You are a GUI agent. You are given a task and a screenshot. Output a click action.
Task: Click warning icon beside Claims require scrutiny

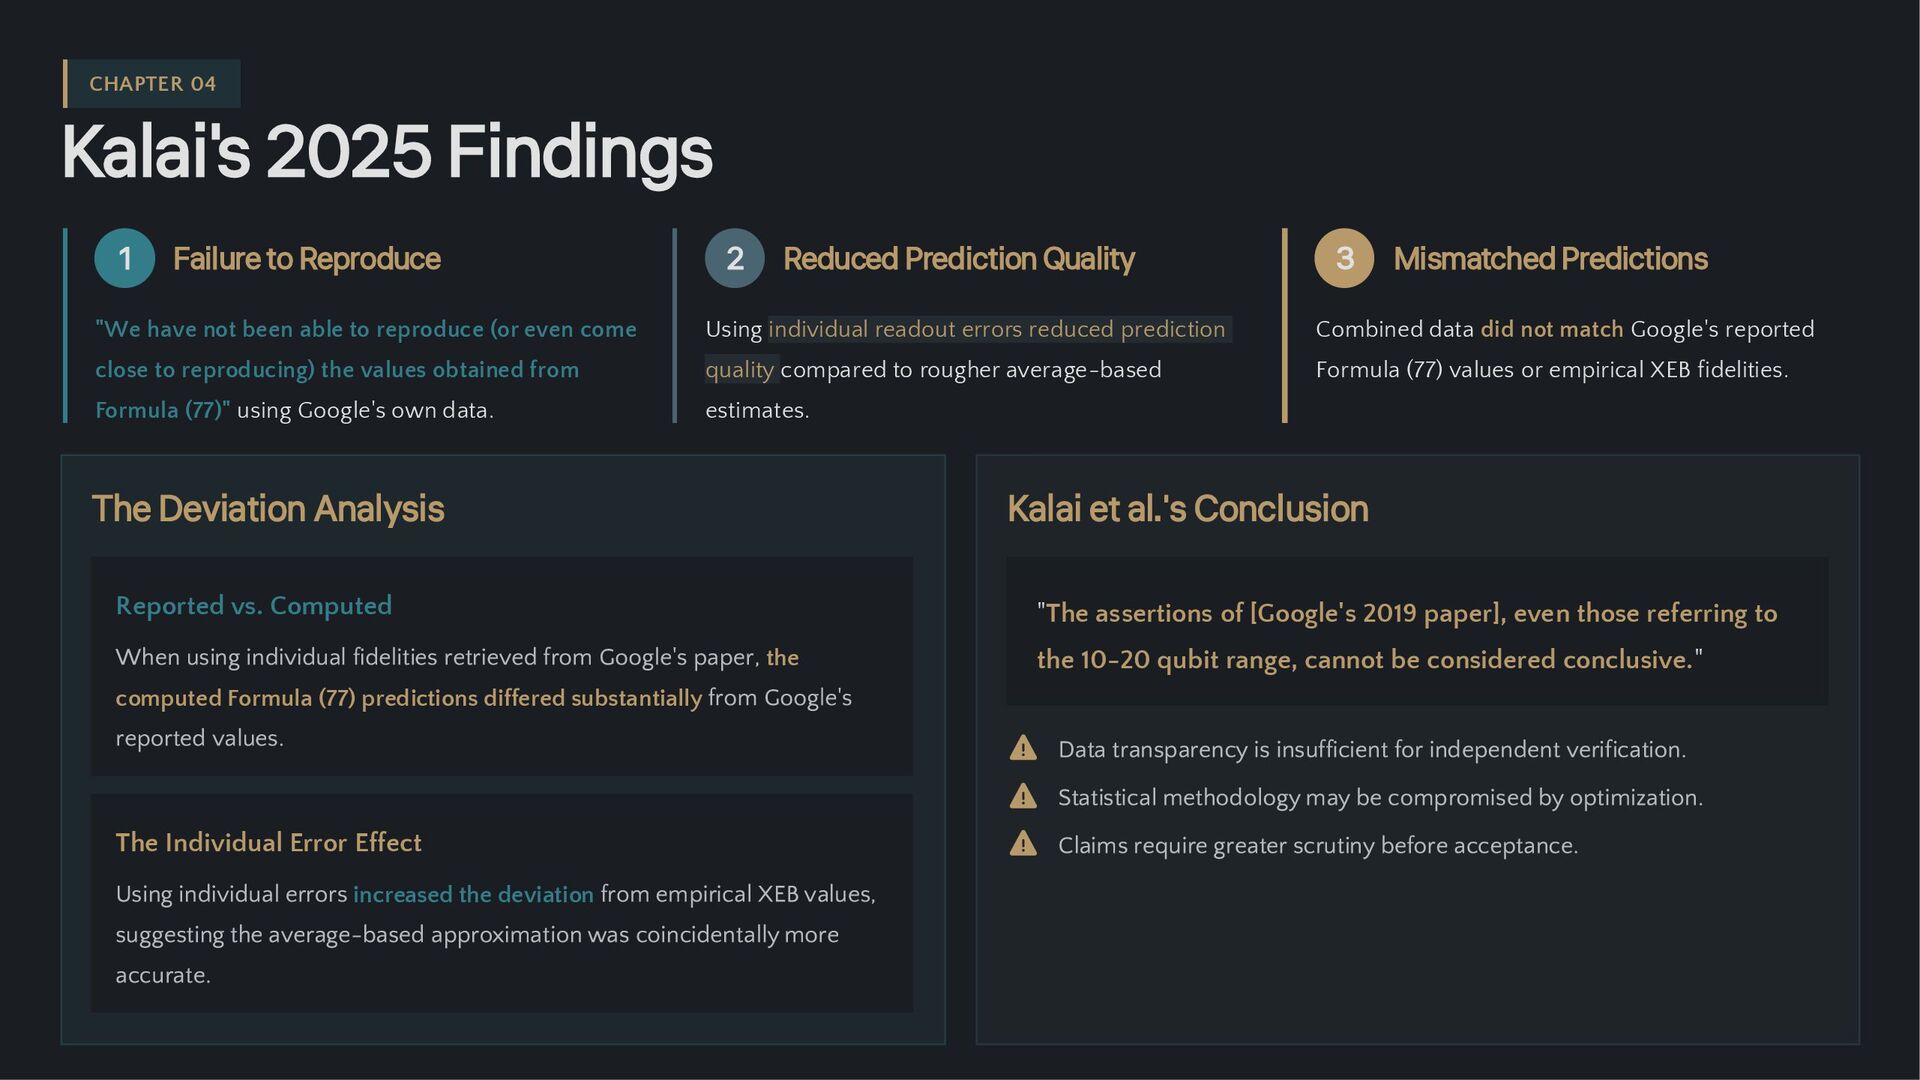[x=1023, y=844]
